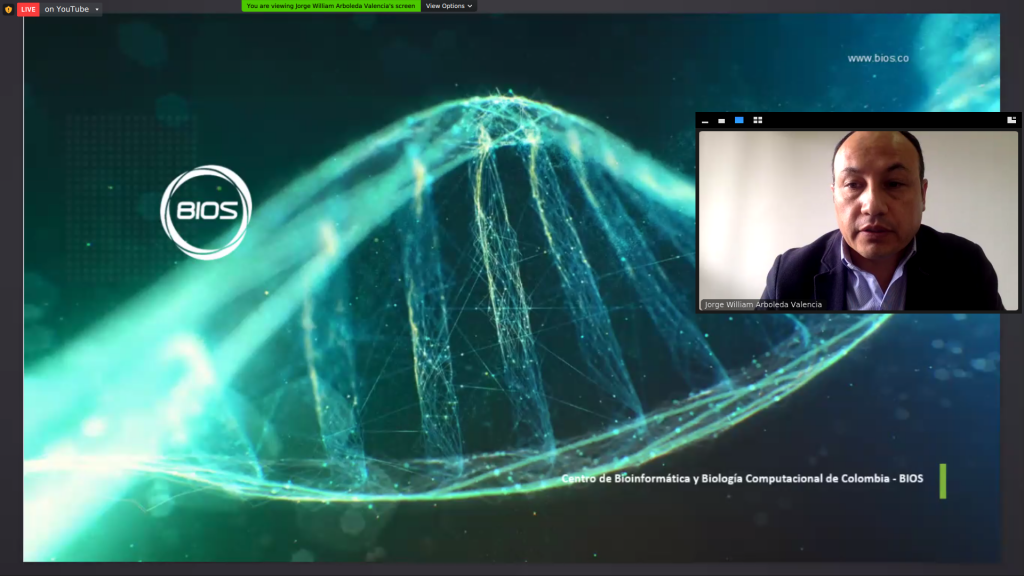The image size is (1024, 576).
Task: Collapse the video panel to minimized bar
Action: [x=705, y=121]
